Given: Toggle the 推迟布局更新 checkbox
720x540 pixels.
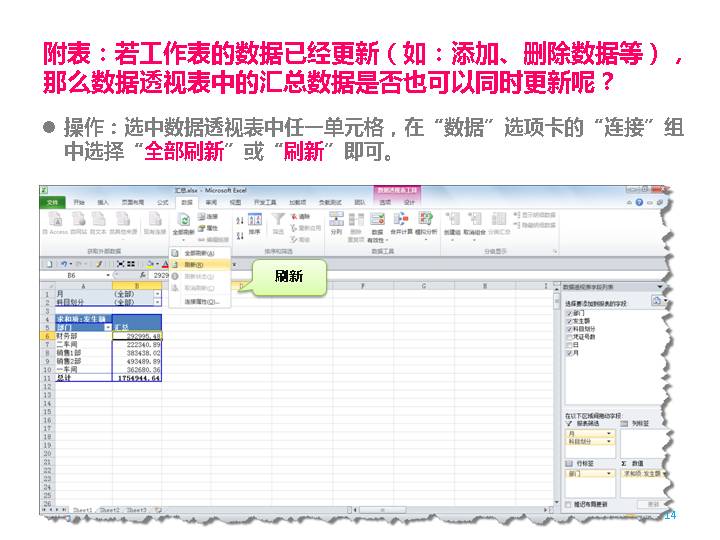Looking at the screenshot, I should (x=569, y=504).
